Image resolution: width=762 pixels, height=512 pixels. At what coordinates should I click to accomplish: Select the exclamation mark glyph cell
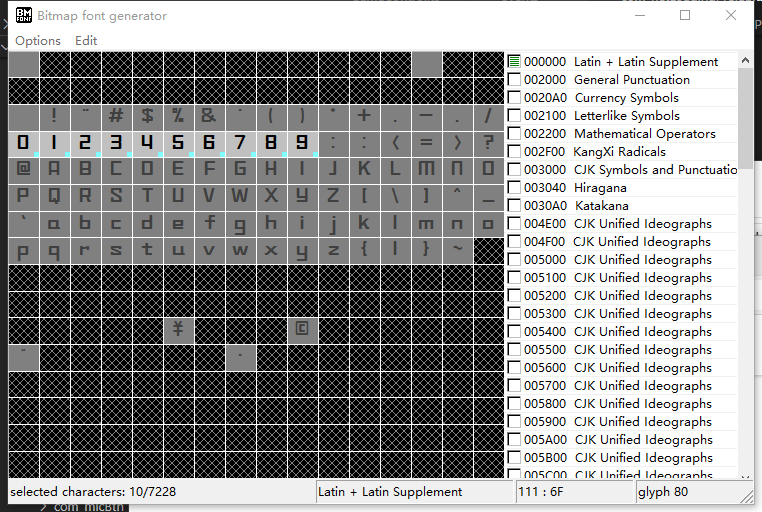54,117
